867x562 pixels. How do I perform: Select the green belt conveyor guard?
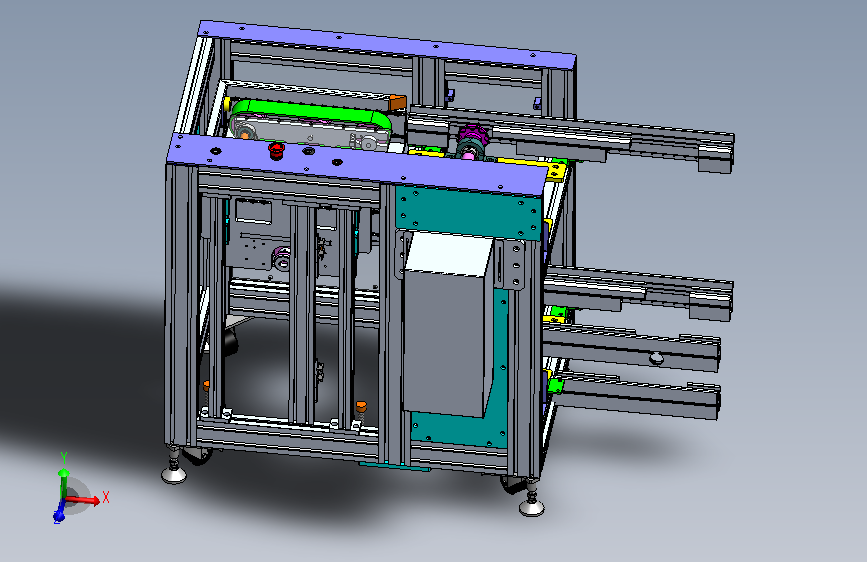pyautogui.click(x=310, y=113)
